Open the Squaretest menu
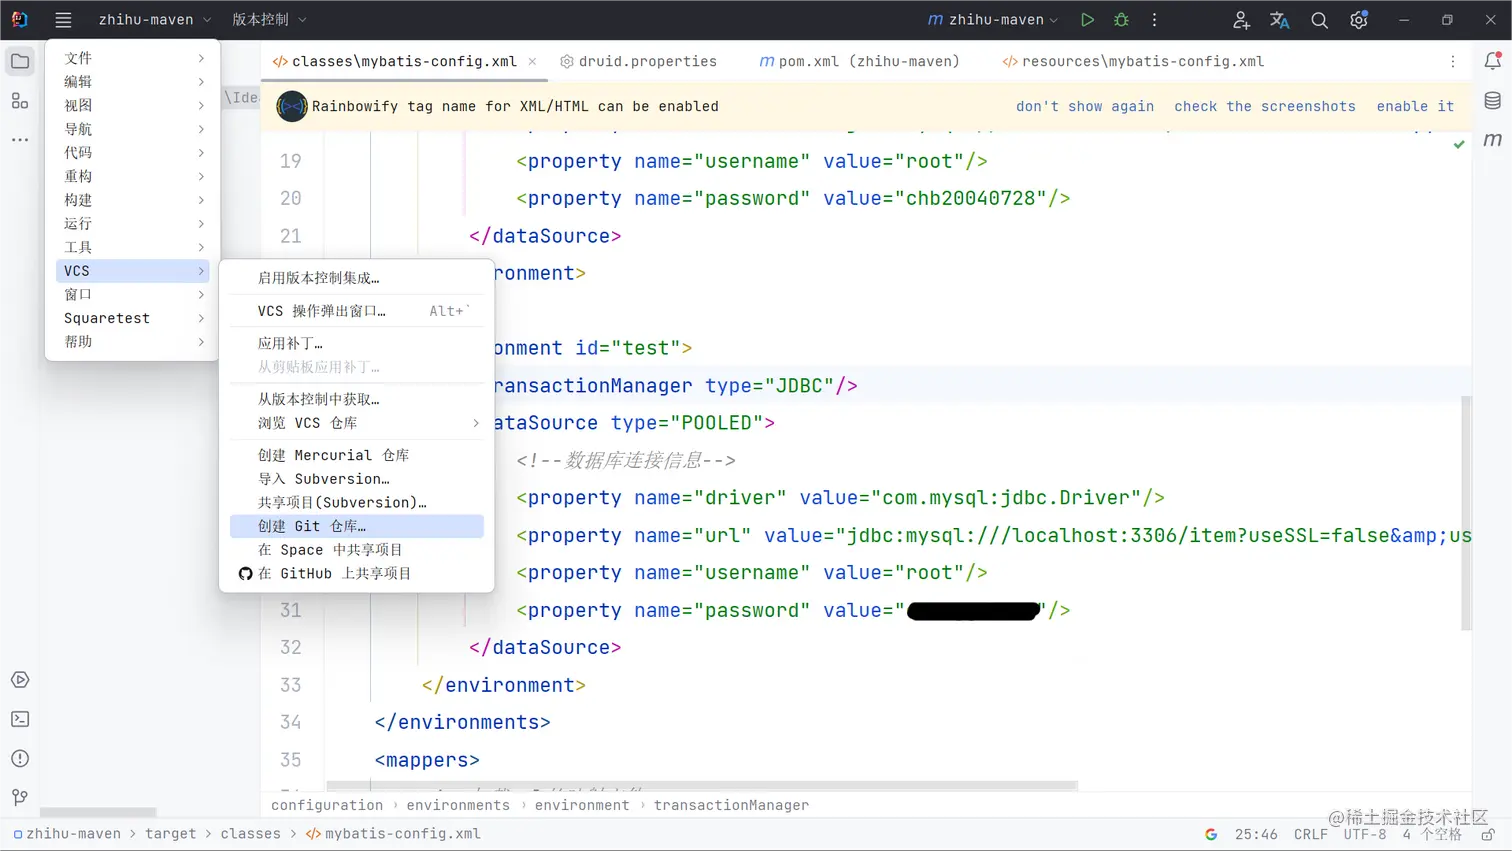Image resolution: width=1512 pixels, height=851 pixels. 132,318
